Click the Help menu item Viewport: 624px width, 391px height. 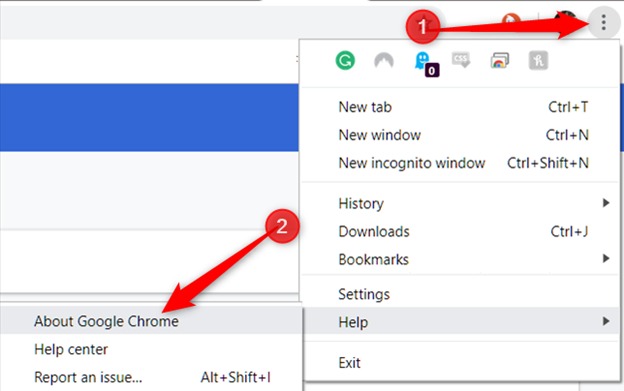[461, 321]
